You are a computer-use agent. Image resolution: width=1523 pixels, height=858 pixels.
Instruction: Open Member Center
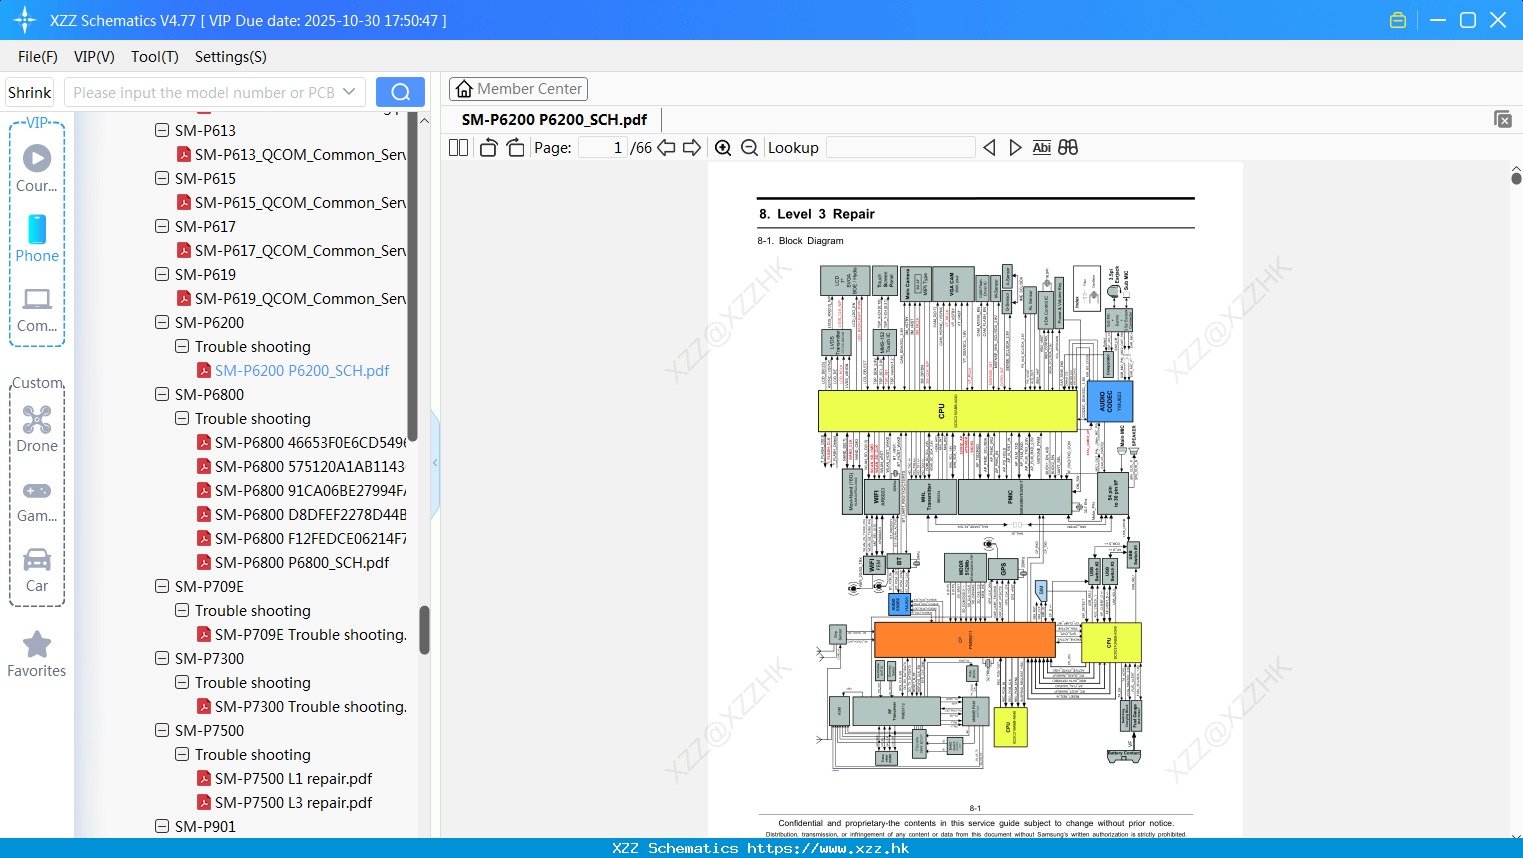(518, 89)
